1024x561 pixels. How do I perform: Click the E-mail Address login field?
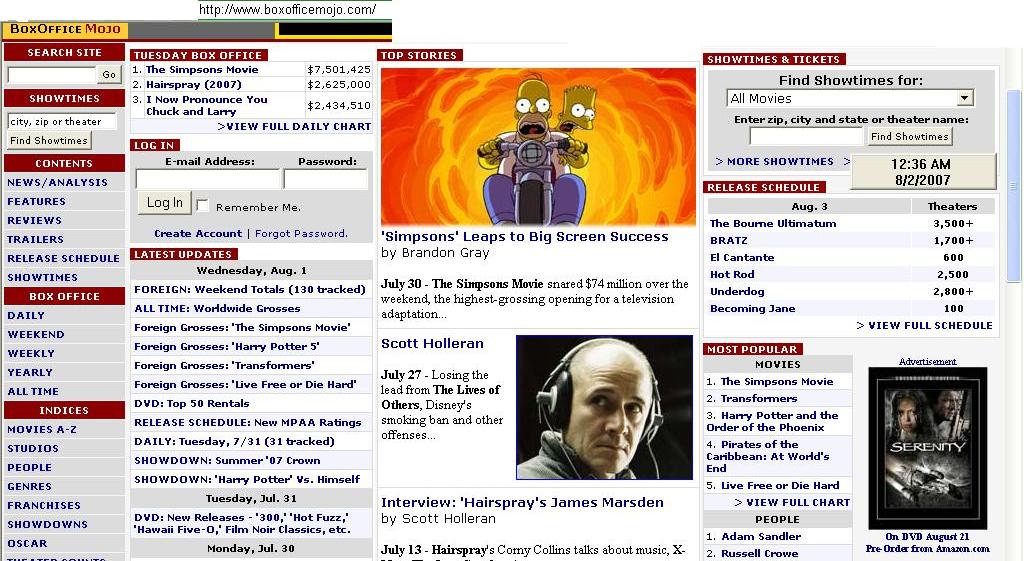click(208, 179)
